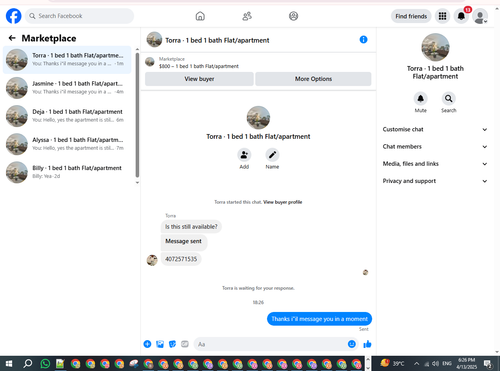
Task: Open the Windows taskbar search icon
Action: 28,363
